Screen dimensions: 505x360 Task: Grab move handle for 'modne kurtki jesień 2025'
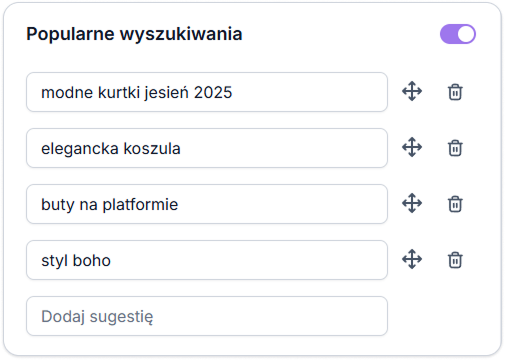(412, 91)
